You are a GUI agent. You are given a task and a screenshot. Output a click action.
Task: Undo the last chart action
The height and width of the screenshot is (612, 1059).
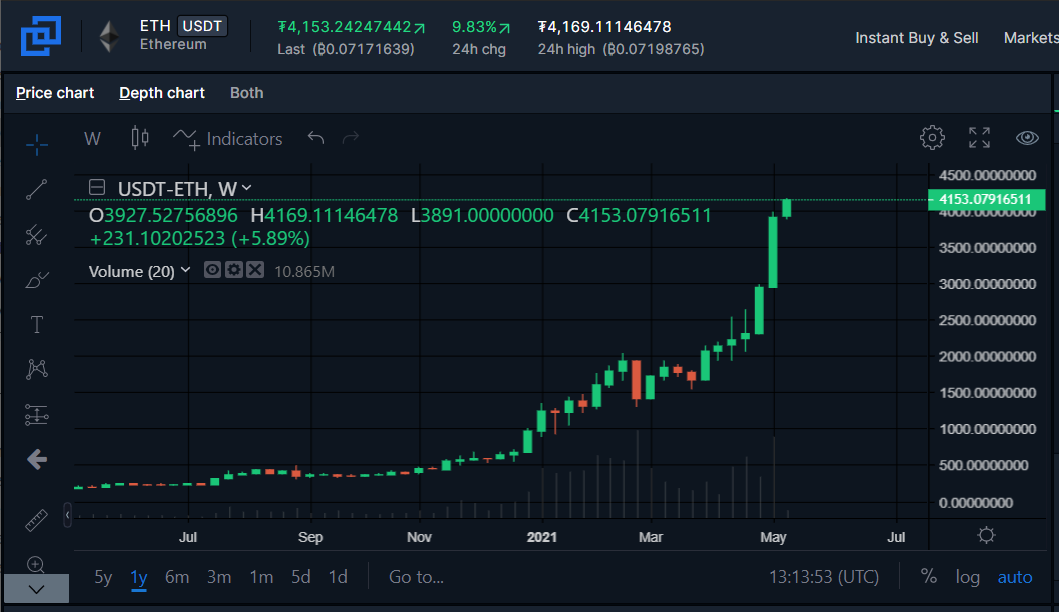point(315,138)
